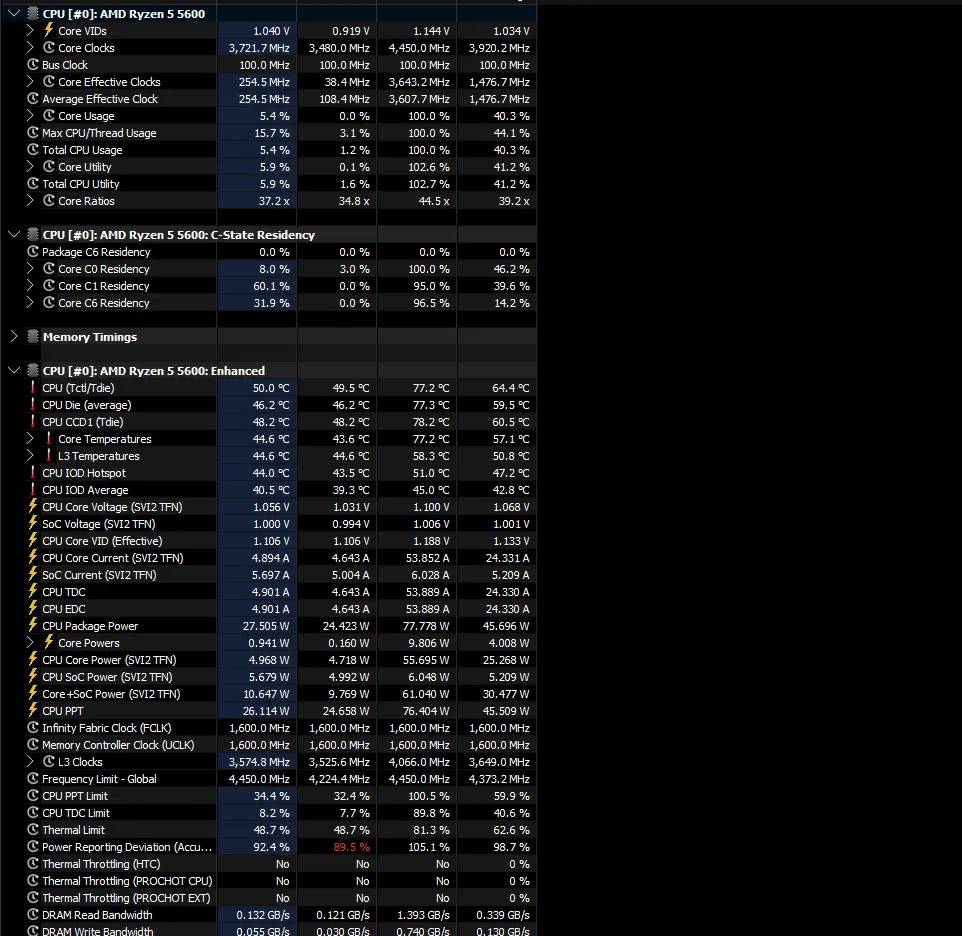Click the clock icon beside Frequency Limit - Global

[x=33, y=778]
